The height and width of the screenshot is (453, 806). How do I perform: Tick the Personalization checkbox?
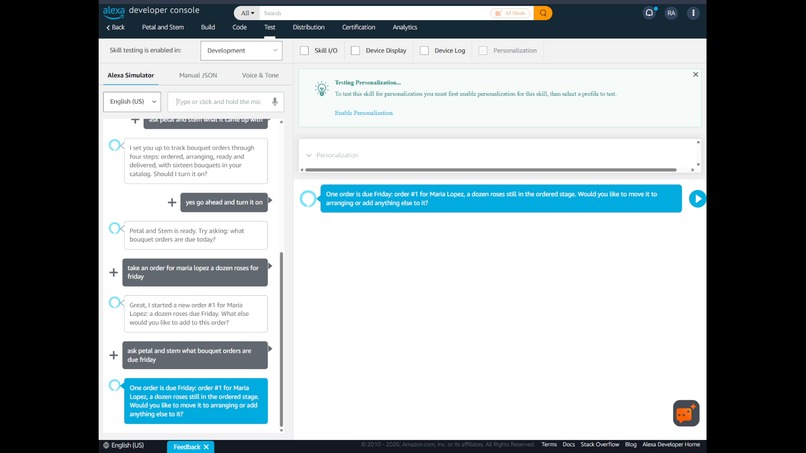tap(483, 50)
